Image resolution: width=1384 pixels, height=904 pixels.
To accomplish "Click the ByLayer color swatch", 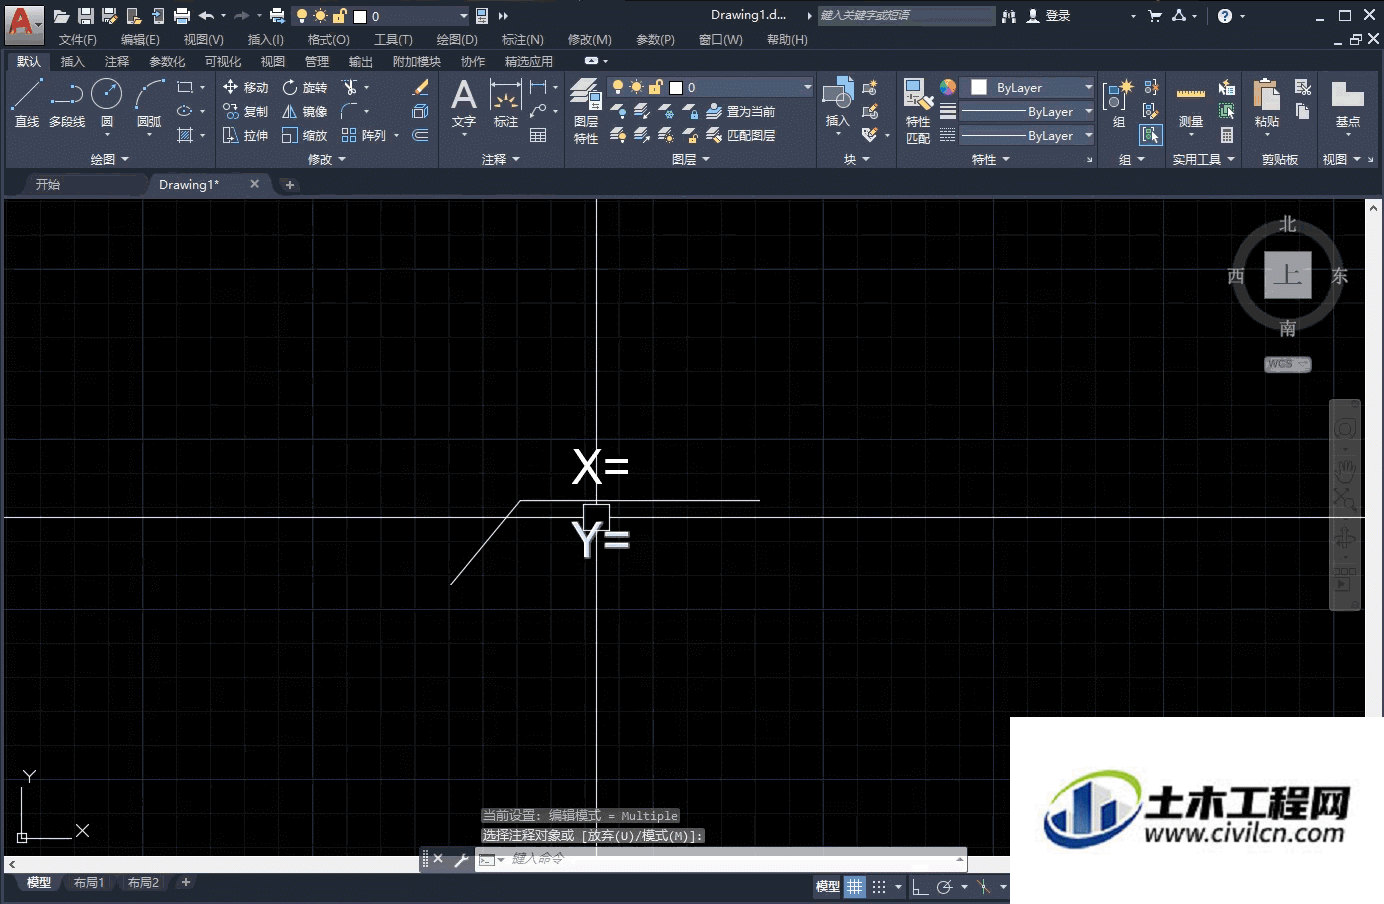I will pyautogui.click(x=979, y=87).
